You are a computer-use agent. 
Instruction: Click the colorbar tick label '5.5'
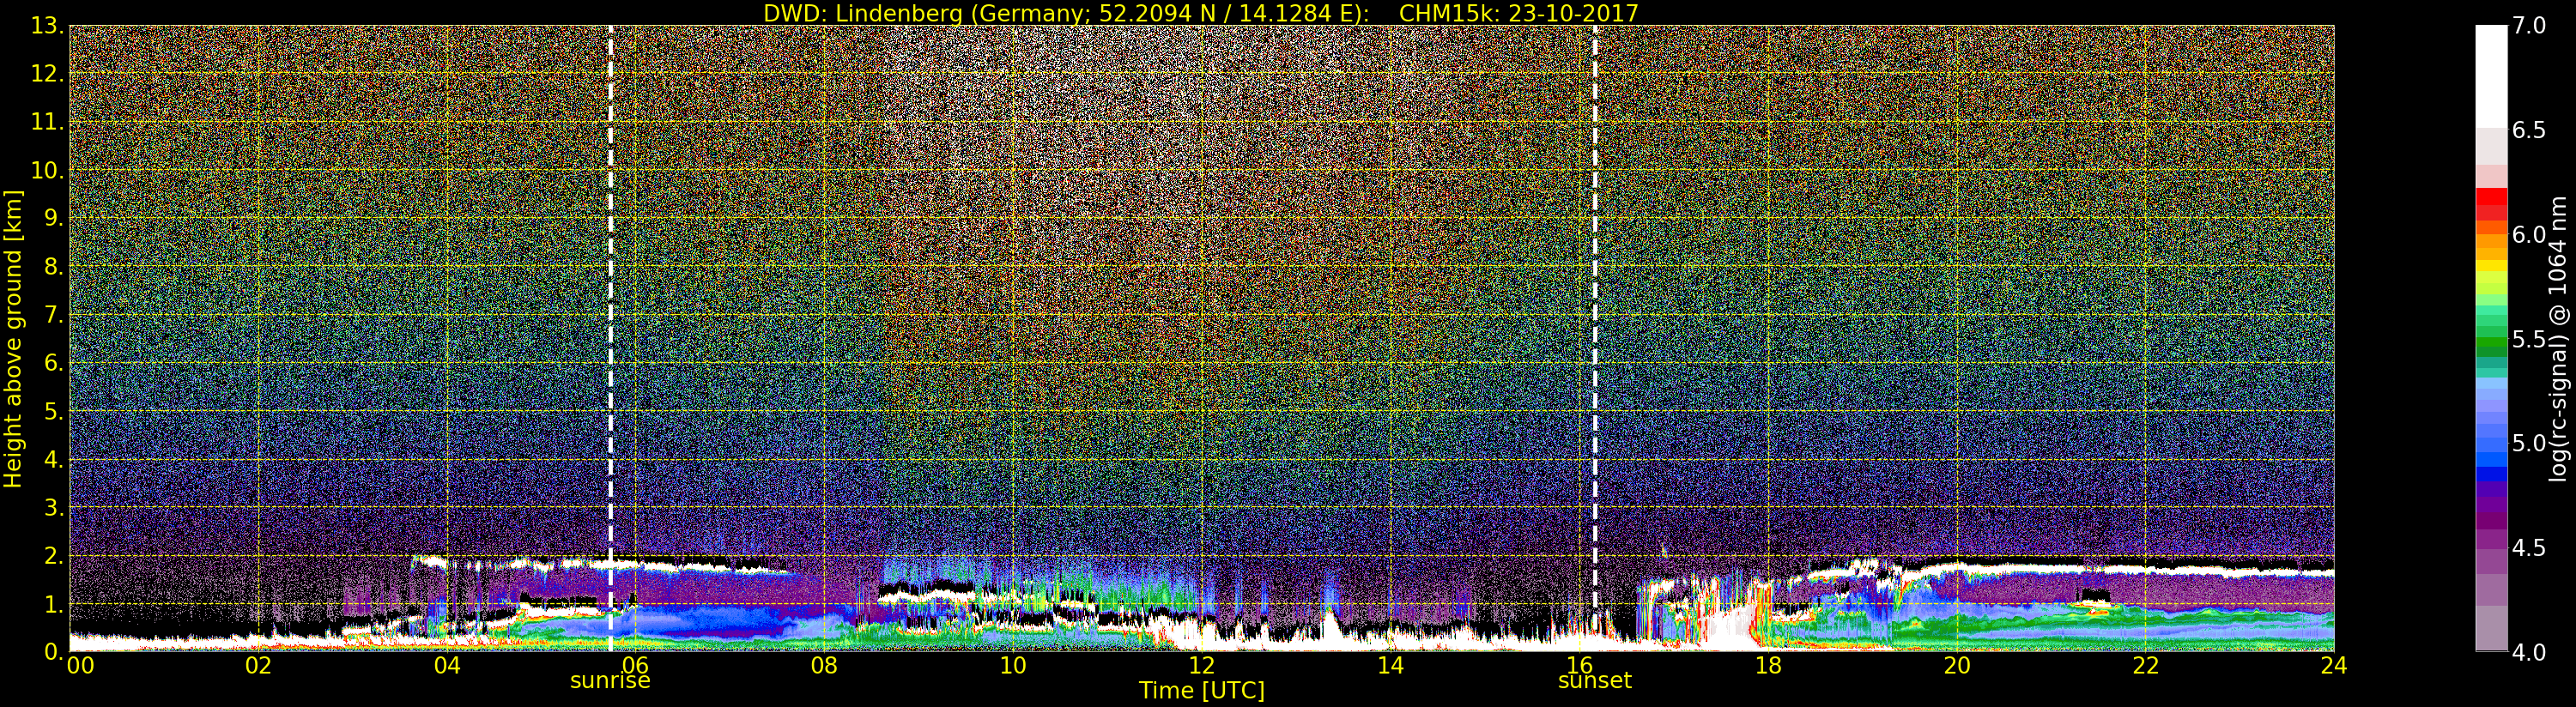(x=2529, y=340)
